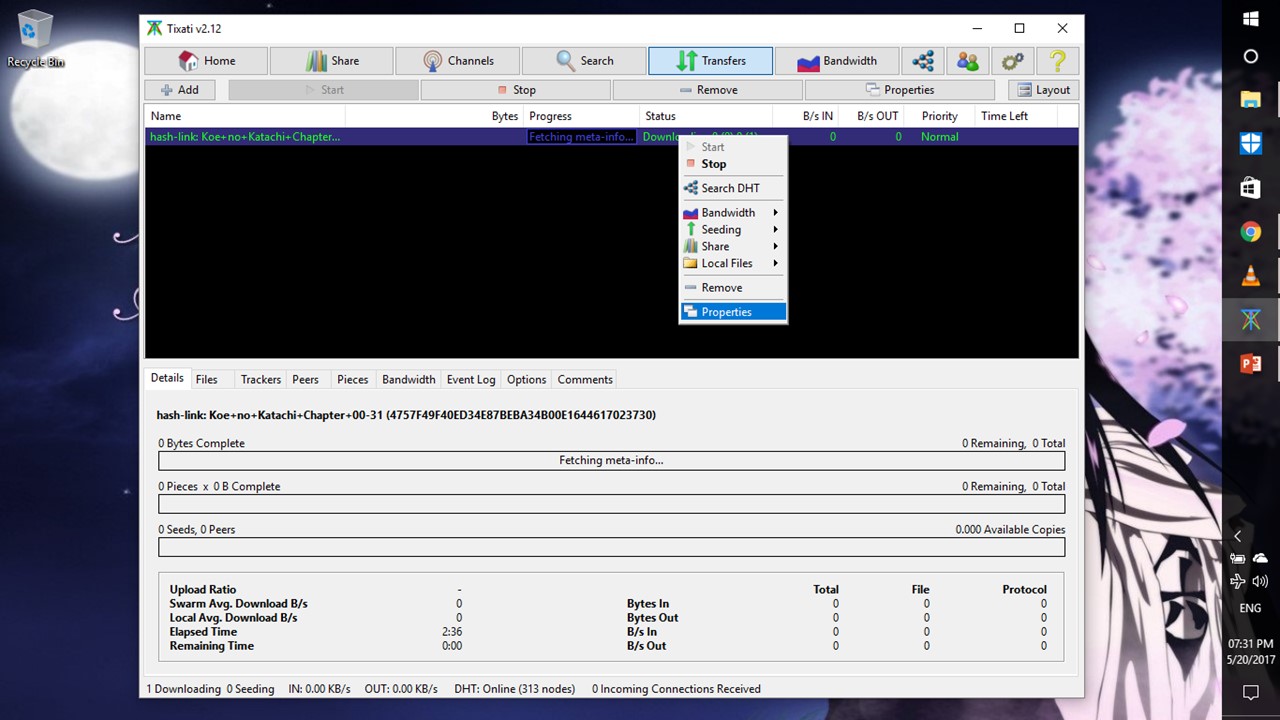Select Properties in the context menu

[x=726, y=312]
